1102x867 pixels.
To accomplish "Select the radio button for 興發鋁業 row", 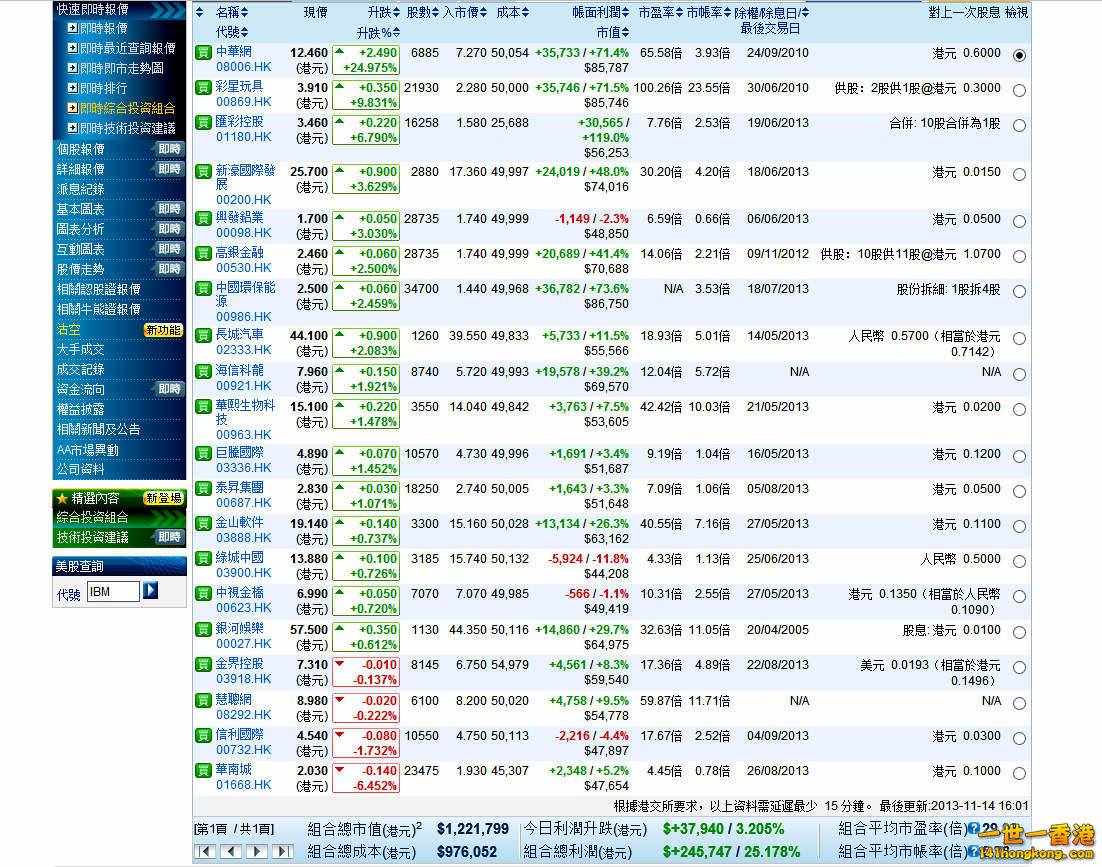I will click(x=1019, y=221).
